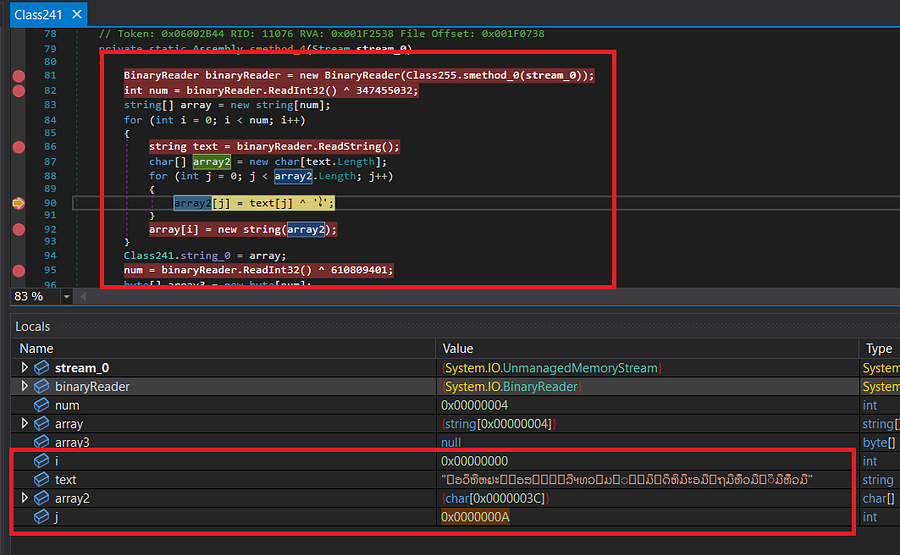Image resolution: width=900 pixels, height=555 pixels.
Task: Click the horizontal scrollbar left arrow
Action: 83,297
